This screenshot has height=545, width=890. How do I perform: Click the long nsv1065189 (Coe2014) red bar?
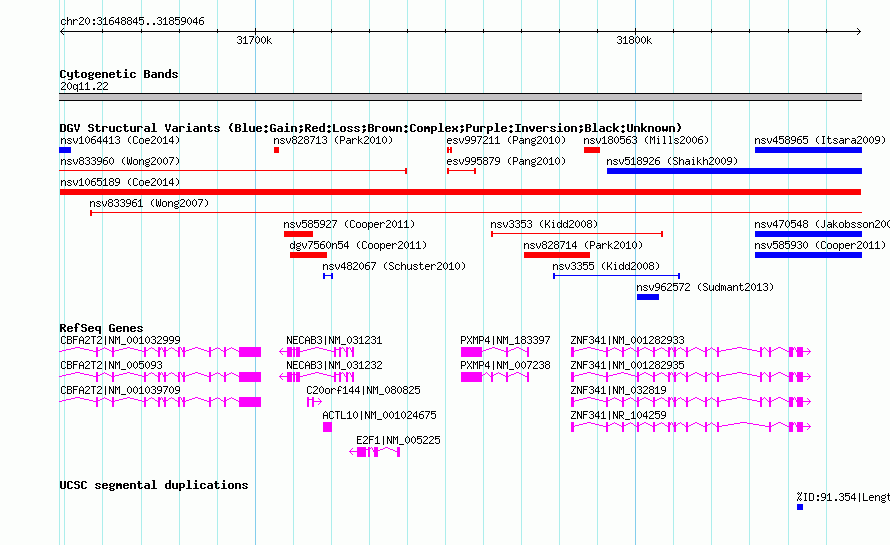460,192
